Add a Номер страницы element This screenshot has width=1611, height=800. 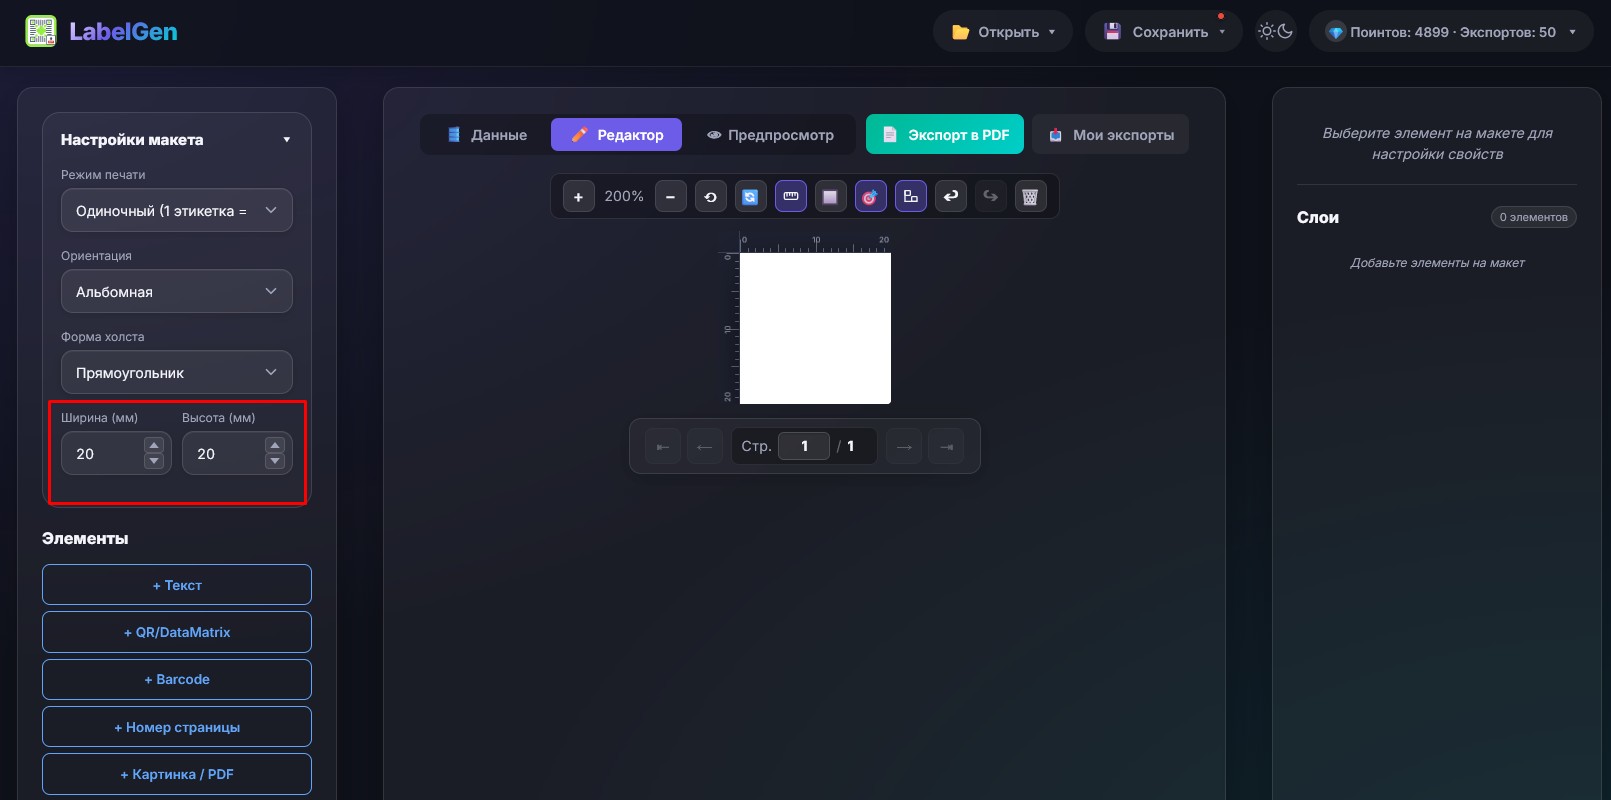point(177,727)
